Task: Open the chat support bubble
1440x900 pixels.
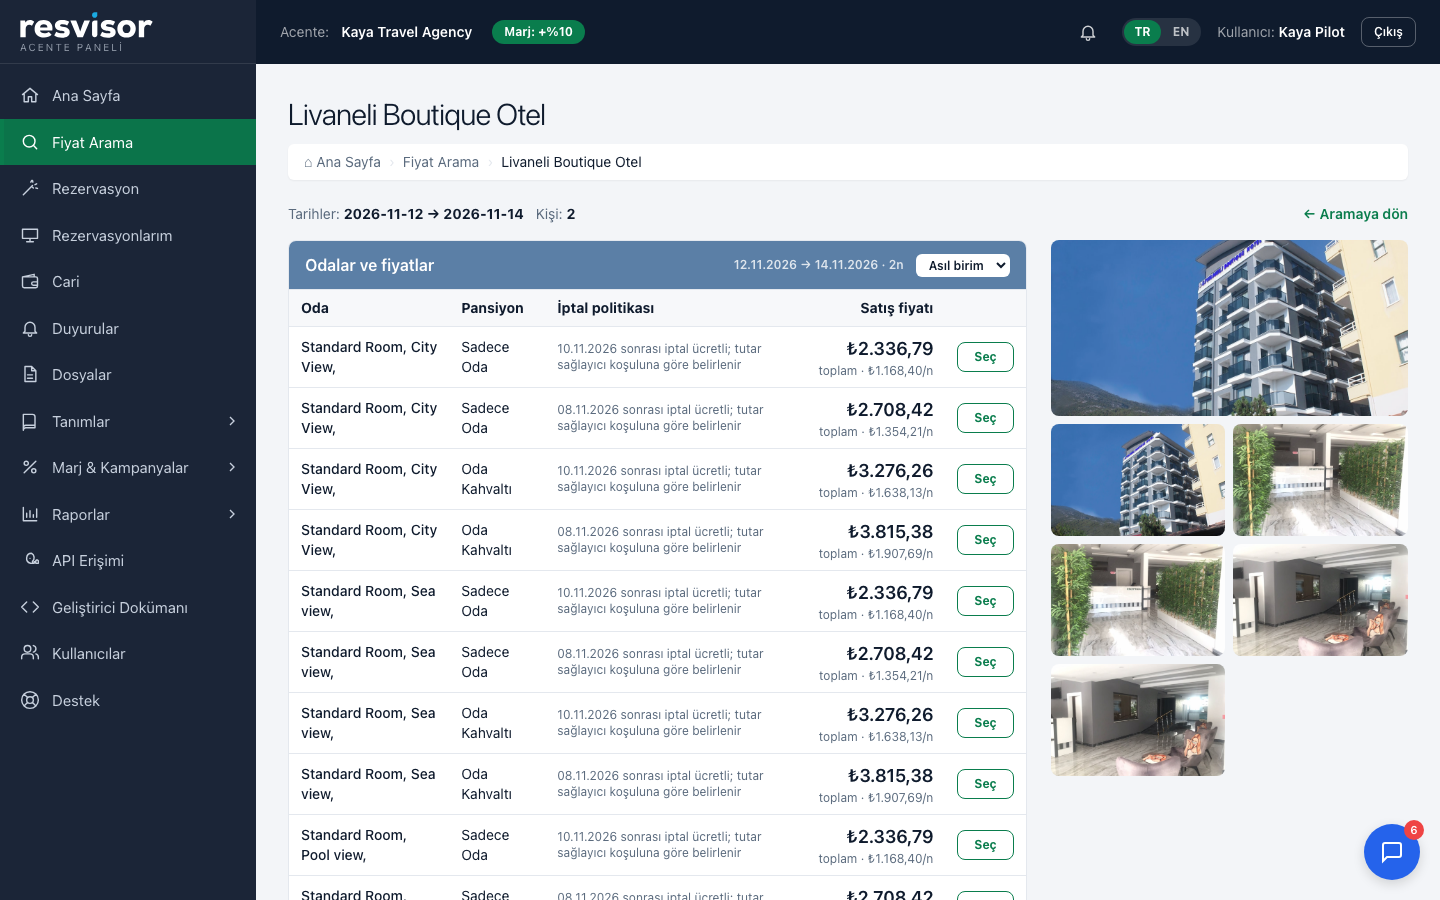Action: click(1392, 852)
